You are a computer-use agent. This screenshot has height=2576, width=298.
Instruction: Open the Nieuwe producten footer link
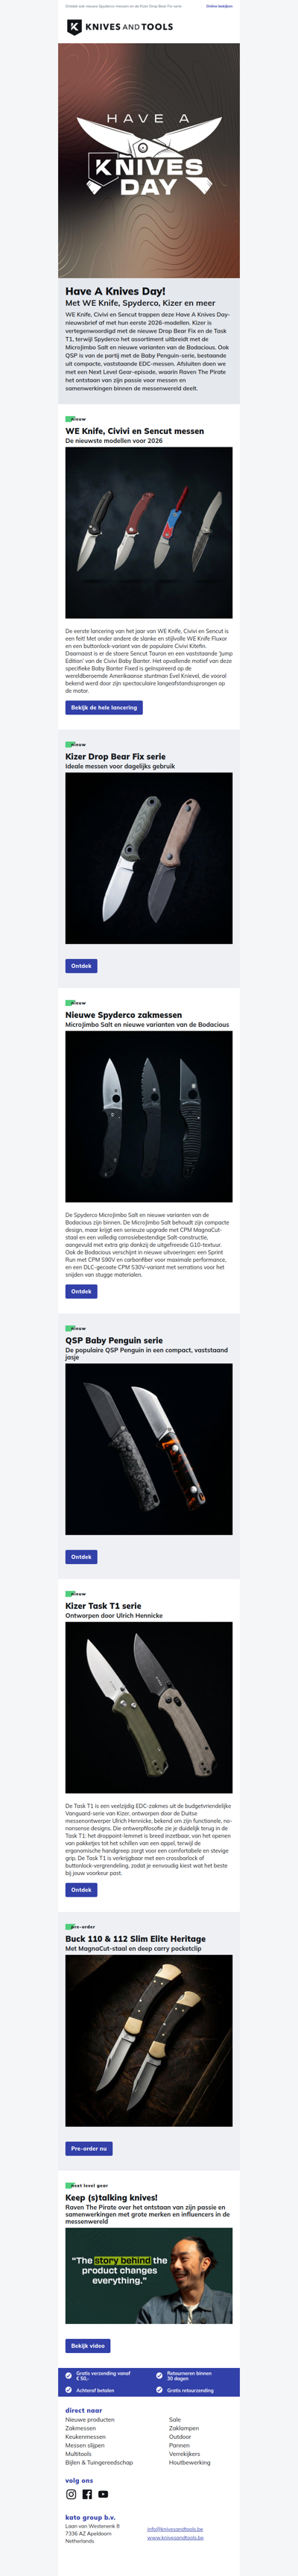[90, 2420]
